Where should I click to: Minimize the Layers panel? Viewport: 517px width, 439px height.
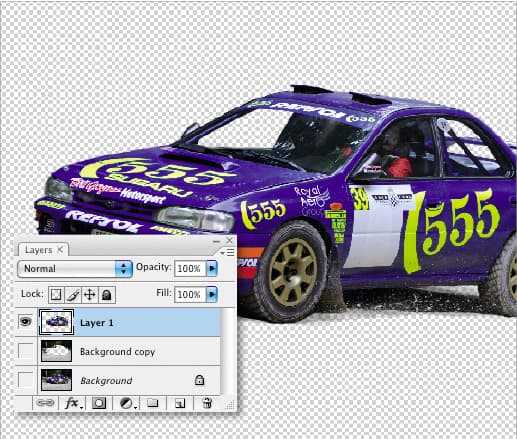tap(217, 241)
